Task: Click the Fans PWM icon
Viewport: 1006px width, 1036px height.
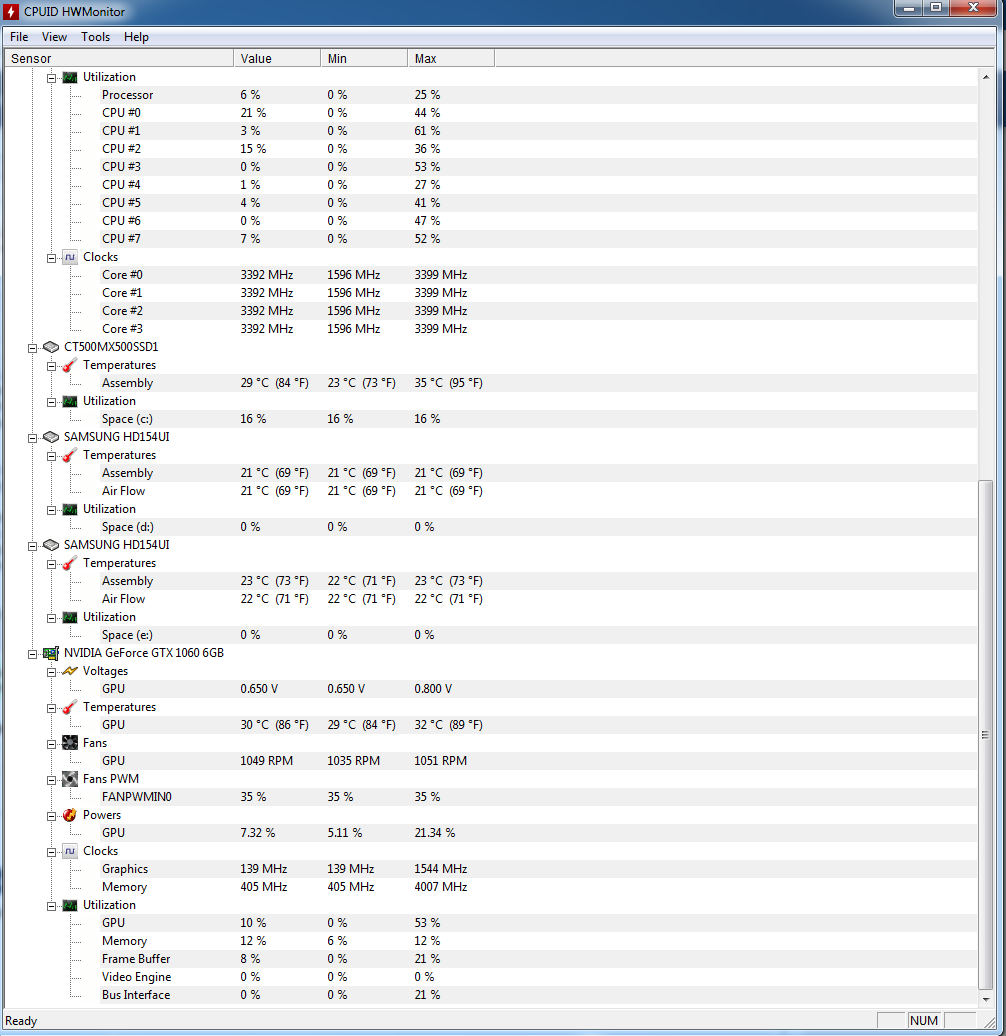Action: (70, 779)
